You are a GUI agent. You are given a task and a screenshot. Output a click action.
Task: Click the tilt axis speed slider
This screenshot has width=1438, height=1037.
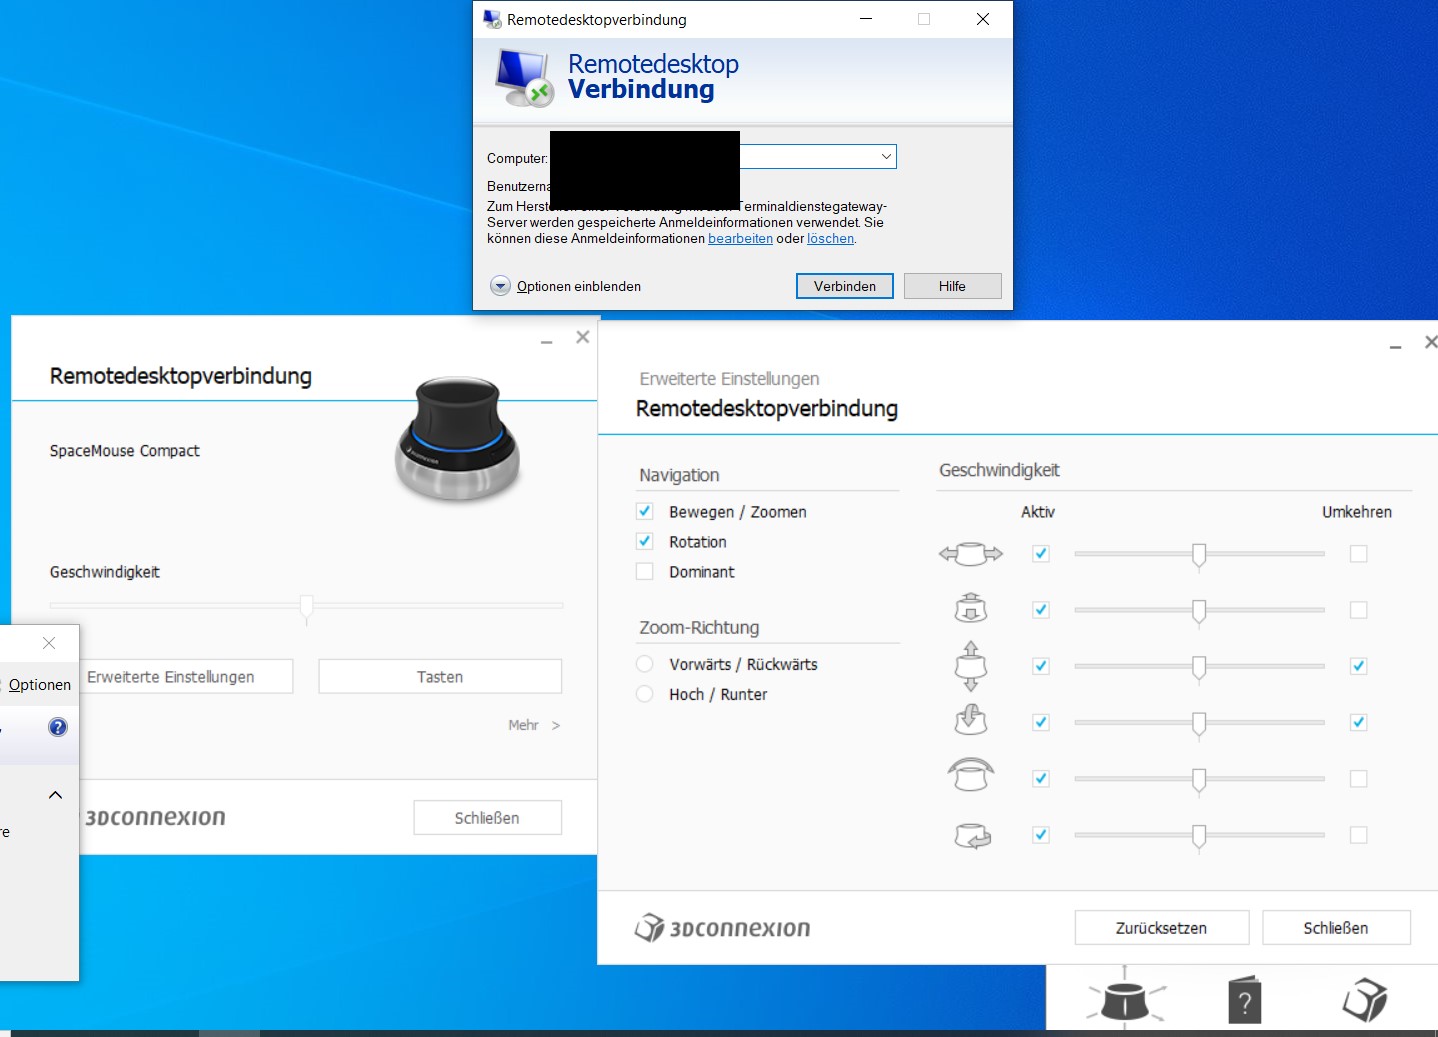tap(1199, 724)
